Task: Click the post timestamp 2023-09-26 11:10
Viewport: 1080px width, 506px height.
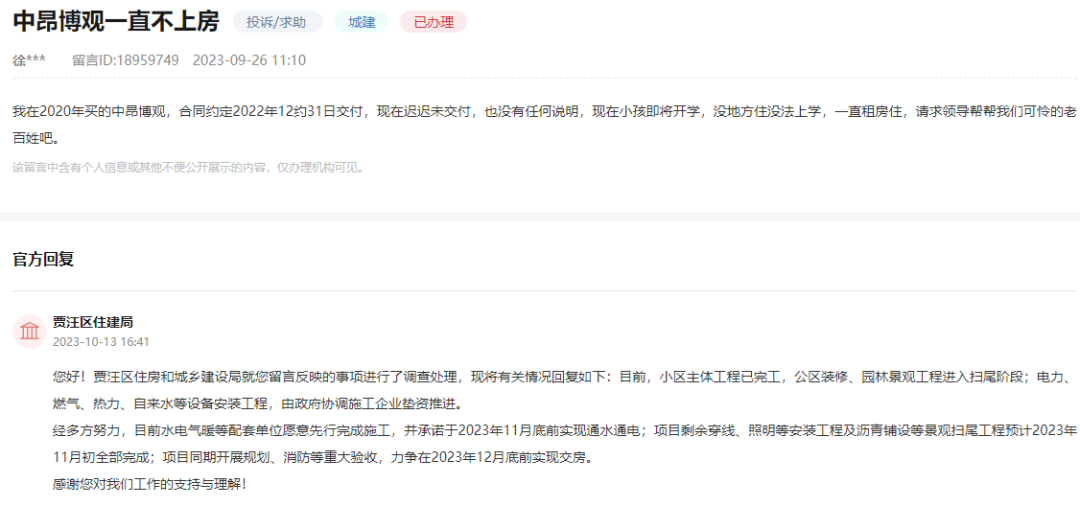Action: click(x=249, y=60)
